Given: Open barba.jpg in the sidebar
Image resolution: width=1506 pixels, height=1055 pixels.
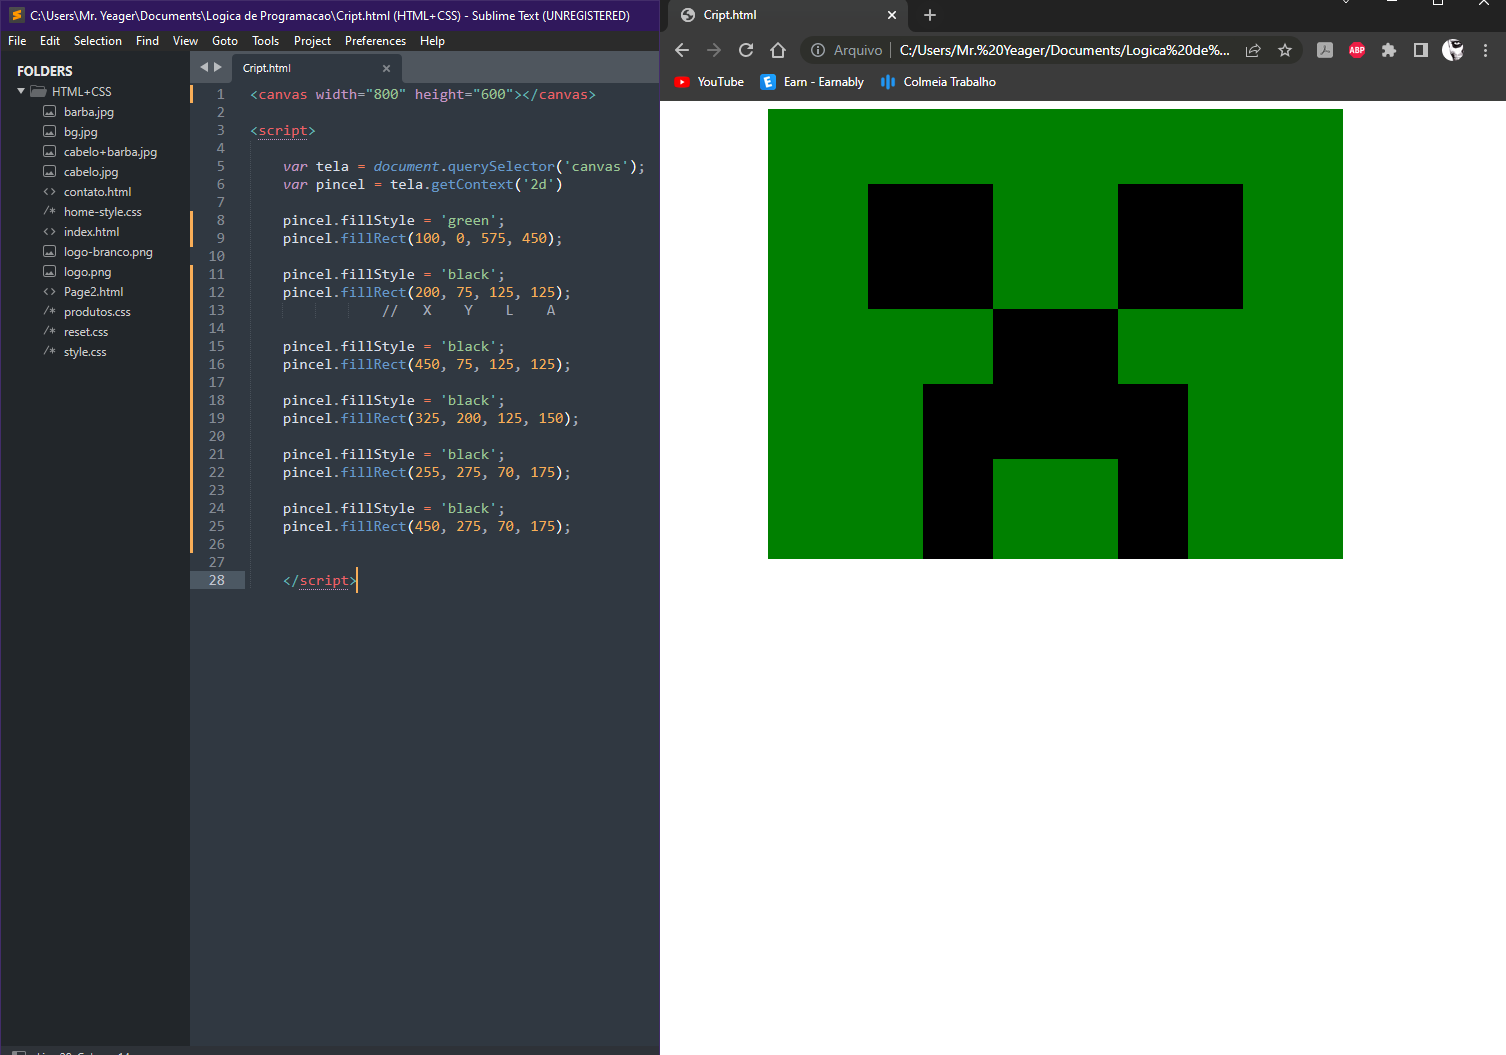Looking at the screenshot, I should point(89,112).
